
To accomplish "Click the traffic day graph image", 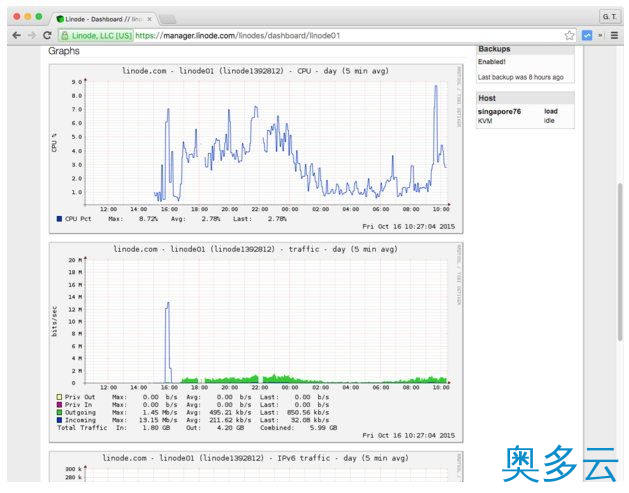I will pos(256,343).
